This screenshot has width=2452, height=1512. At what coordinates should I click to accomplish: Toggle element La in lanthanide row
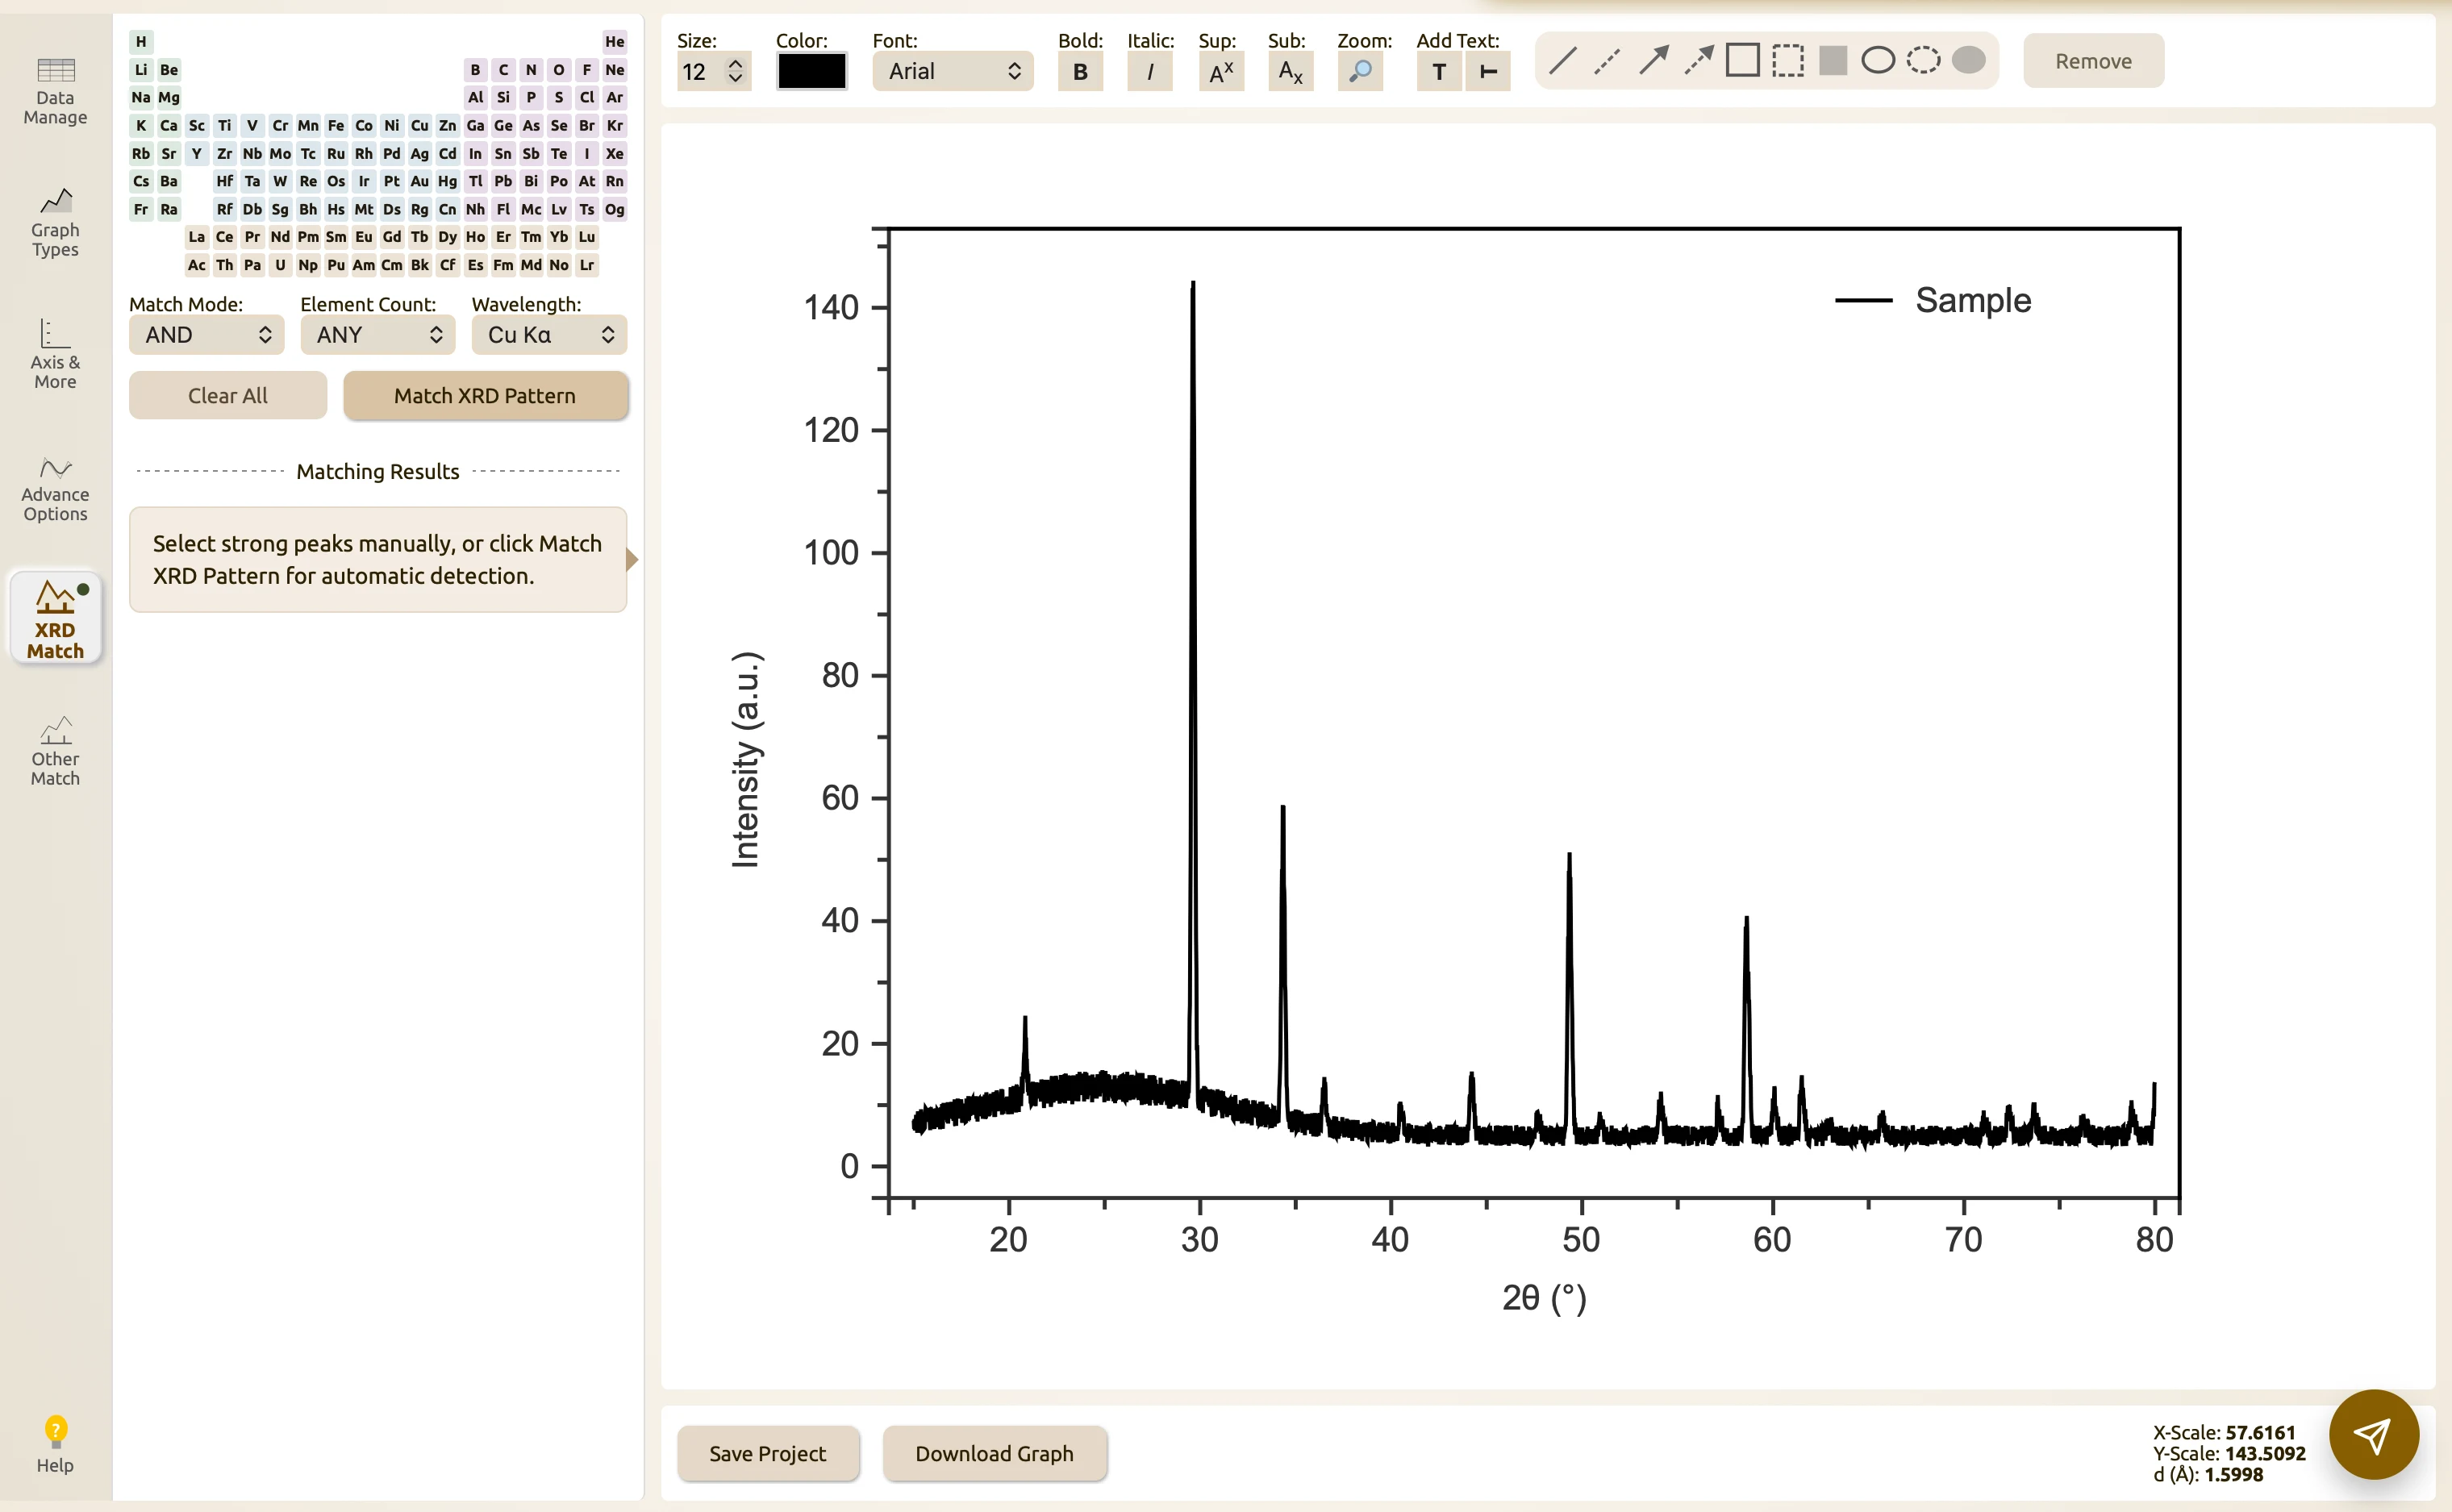click(x=197, y=237)
